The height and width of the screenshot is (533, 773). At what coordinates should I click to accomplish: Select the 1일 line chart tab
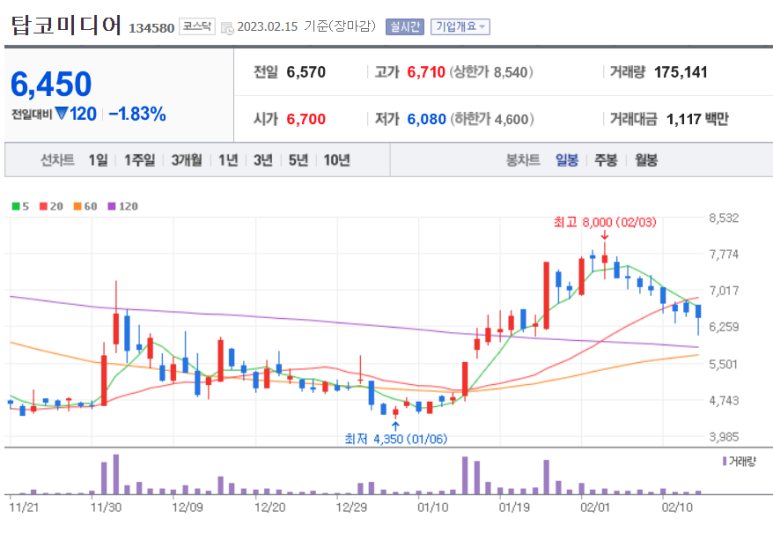[98, 160]
